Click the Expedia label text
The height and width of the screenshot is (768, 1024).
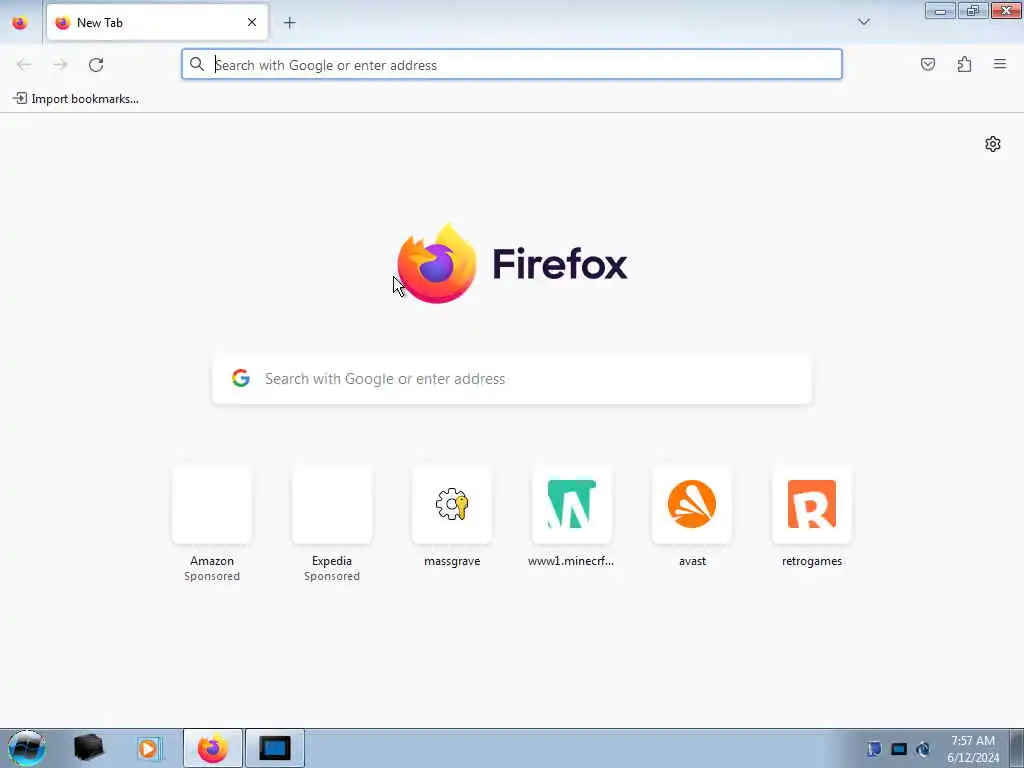332,561
